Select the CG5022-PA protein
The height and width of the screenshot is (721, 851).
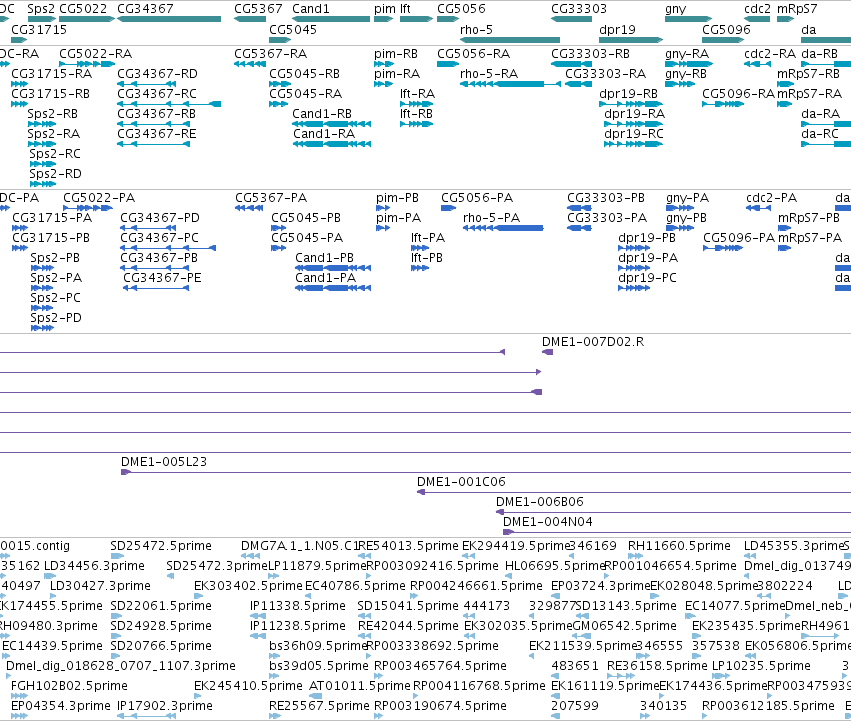click(x=88, y=207)
